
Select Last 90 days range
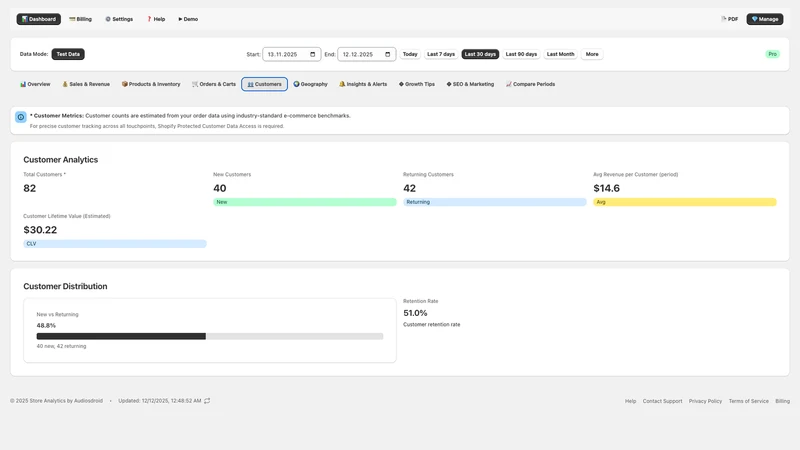(x=521, y=54)
